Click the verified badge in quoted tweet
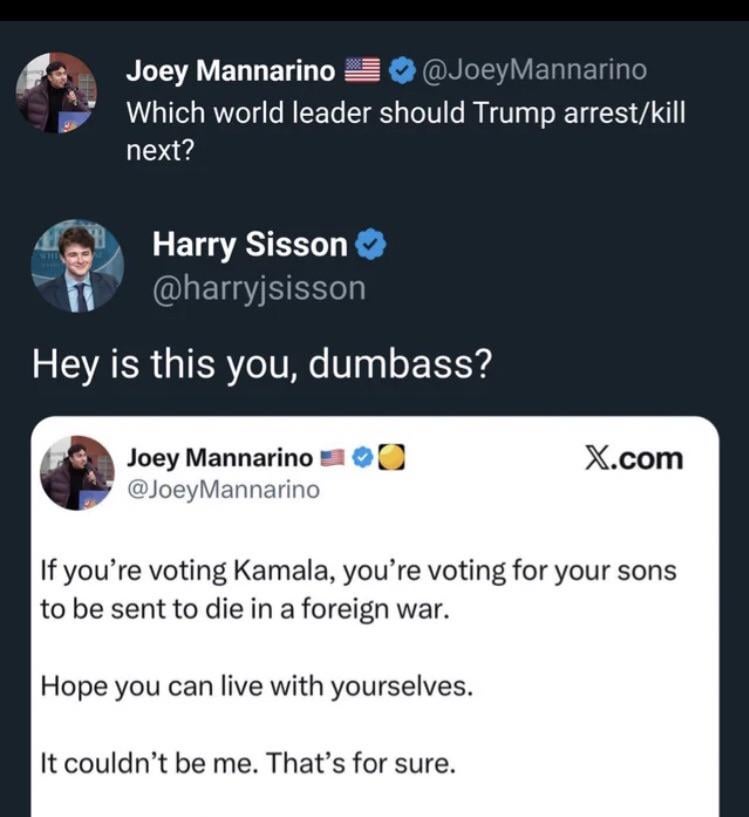Viewport: 749px width, 817px height. click(x=364, y=458)
